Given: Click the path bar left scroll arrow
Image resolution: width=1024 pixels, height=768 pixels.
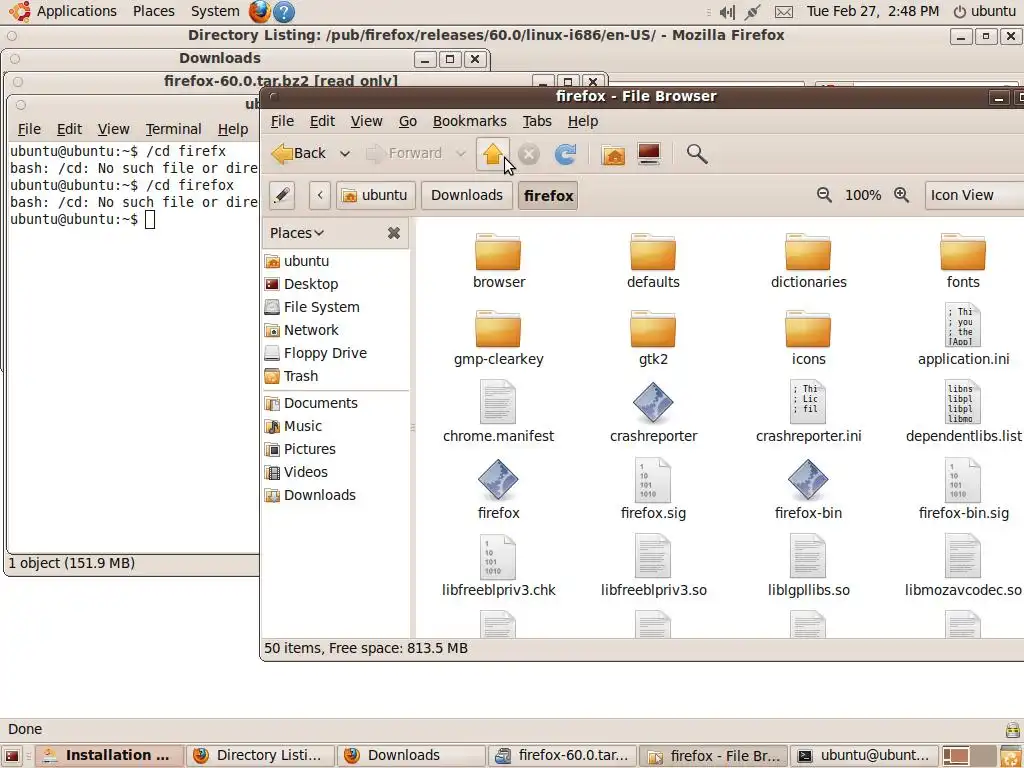Looking at the screenshot, I should pyautogui.click(x=319, y=195).
